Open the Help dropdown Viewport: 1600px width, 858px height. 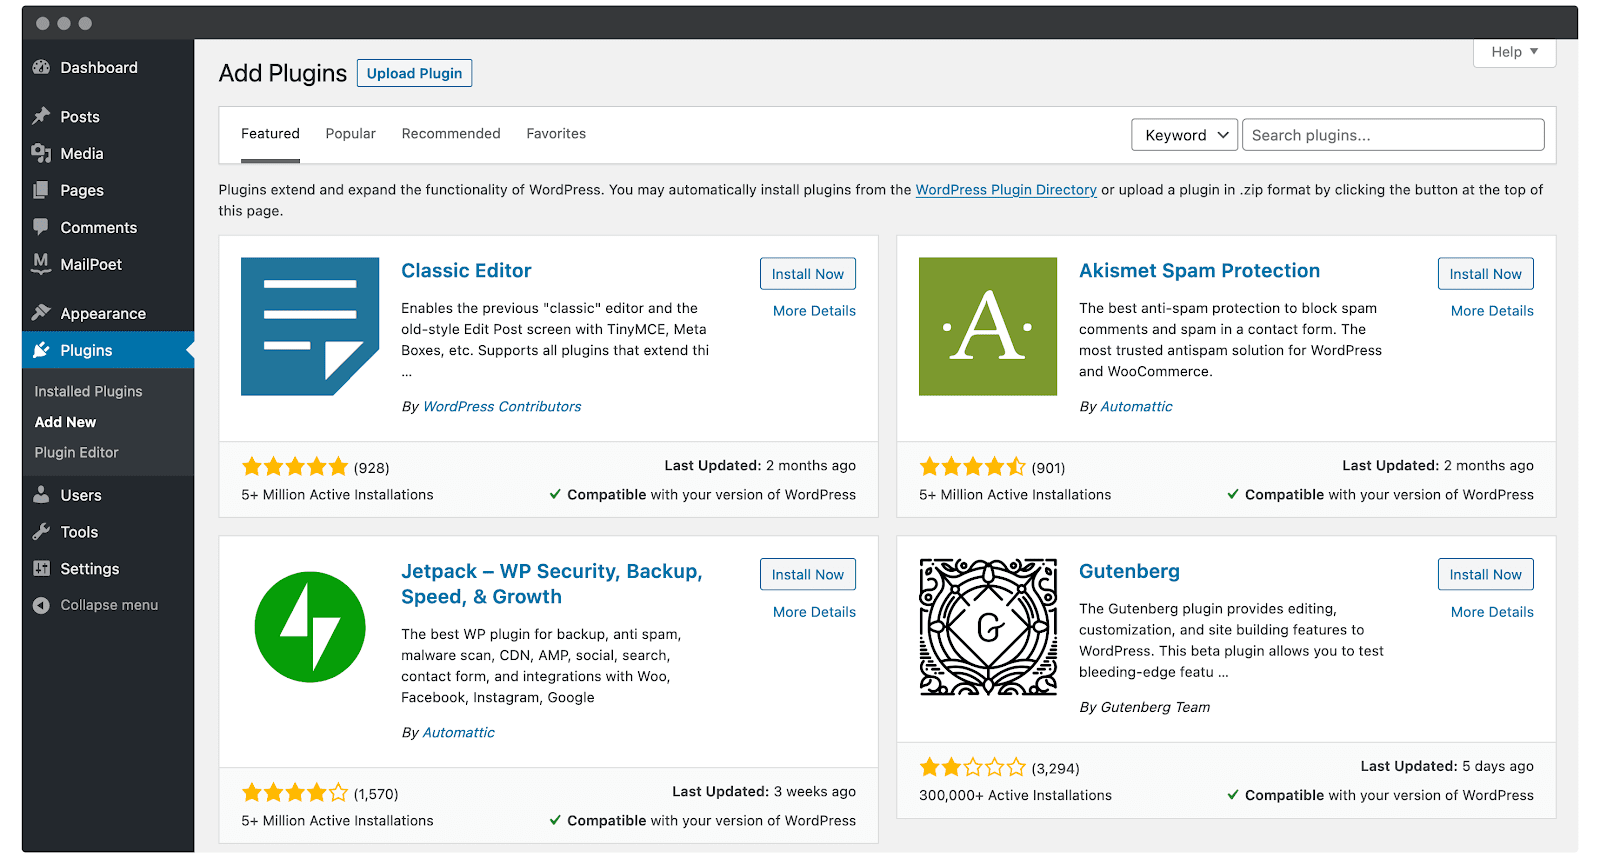(1514, 52)
